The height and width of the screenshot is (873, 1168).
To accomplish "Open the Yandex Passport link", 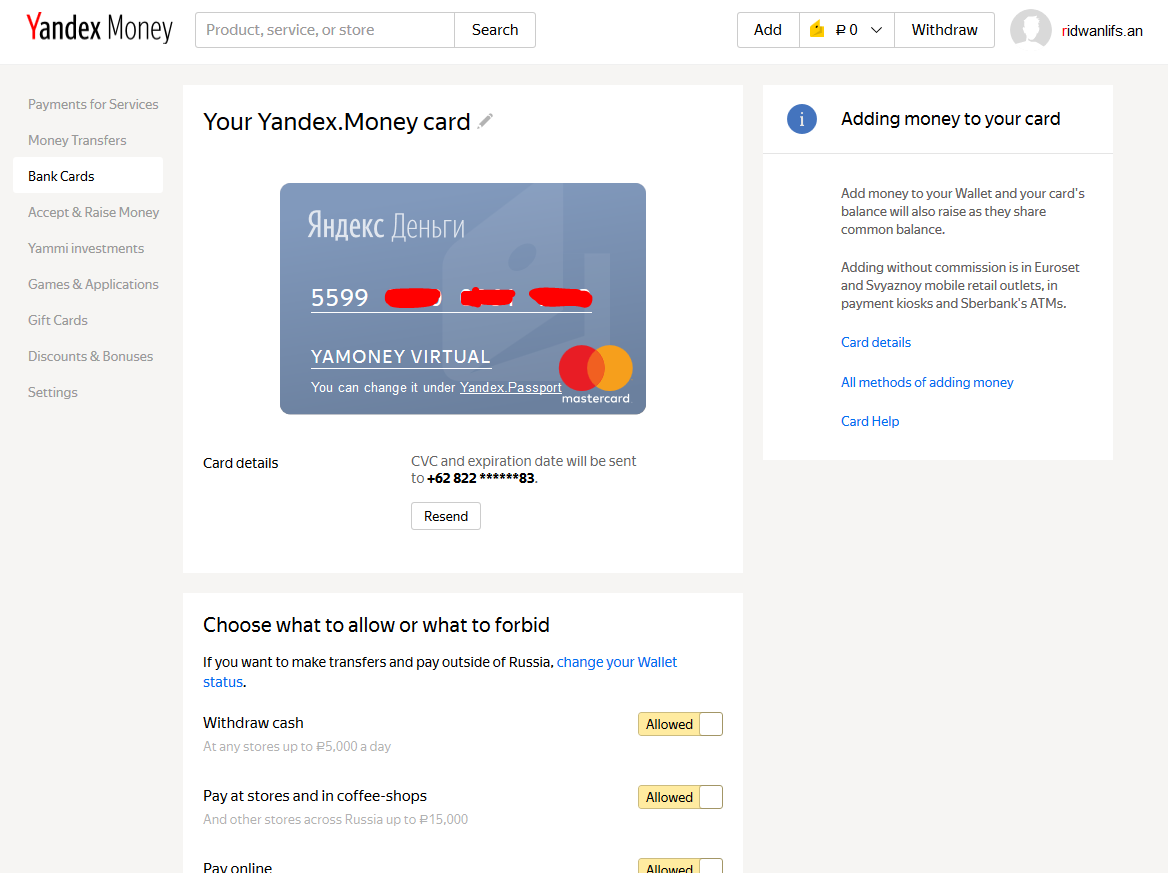I will (510, 387).
